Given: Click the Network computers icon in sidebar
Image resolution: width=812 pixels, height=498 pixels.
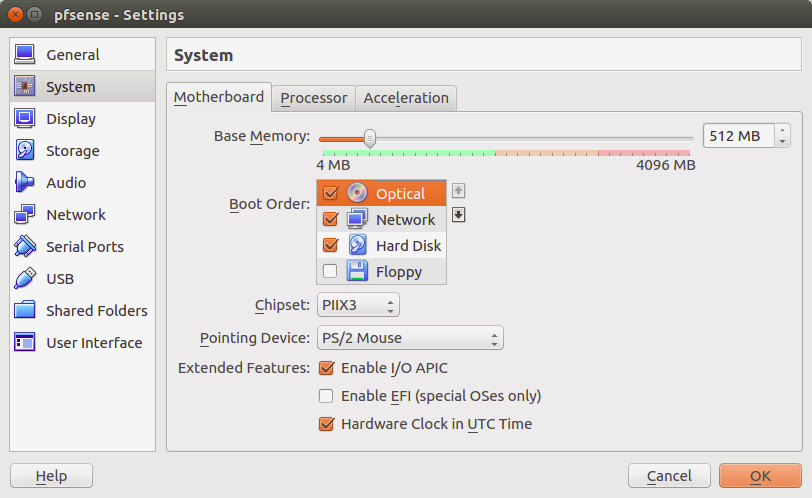Looking at the screenshot, I should point(24,214).
